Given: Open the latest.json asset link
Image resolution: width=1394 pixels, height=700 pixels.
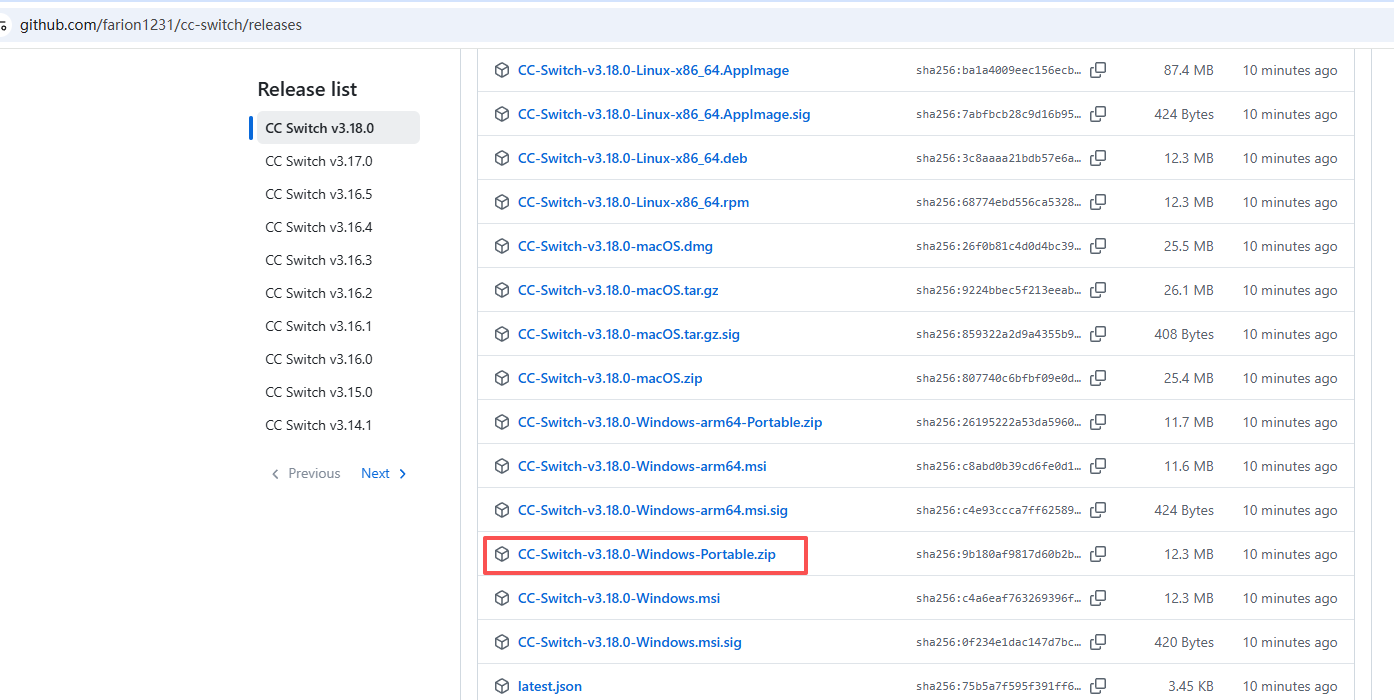Looking at the screenshot, I should pyautogui.click(x=550, y=686).
